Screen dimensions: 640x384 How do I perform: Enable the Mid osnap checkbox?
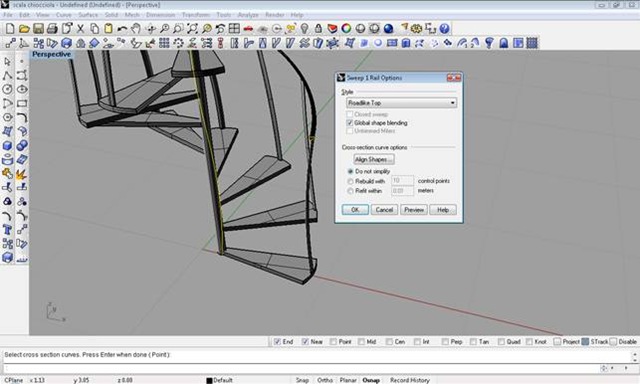pyautogui.click(x=361, y=342)
